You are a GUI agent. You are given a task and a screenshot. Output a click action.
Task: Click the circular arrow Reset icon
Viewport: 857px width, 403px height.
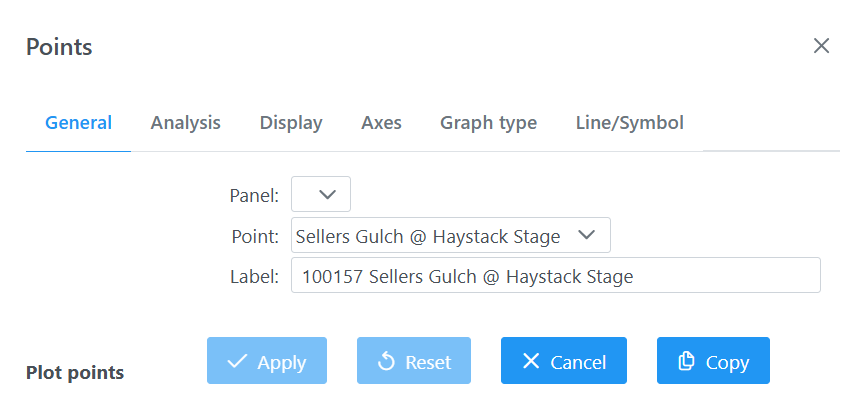[386, 361]
